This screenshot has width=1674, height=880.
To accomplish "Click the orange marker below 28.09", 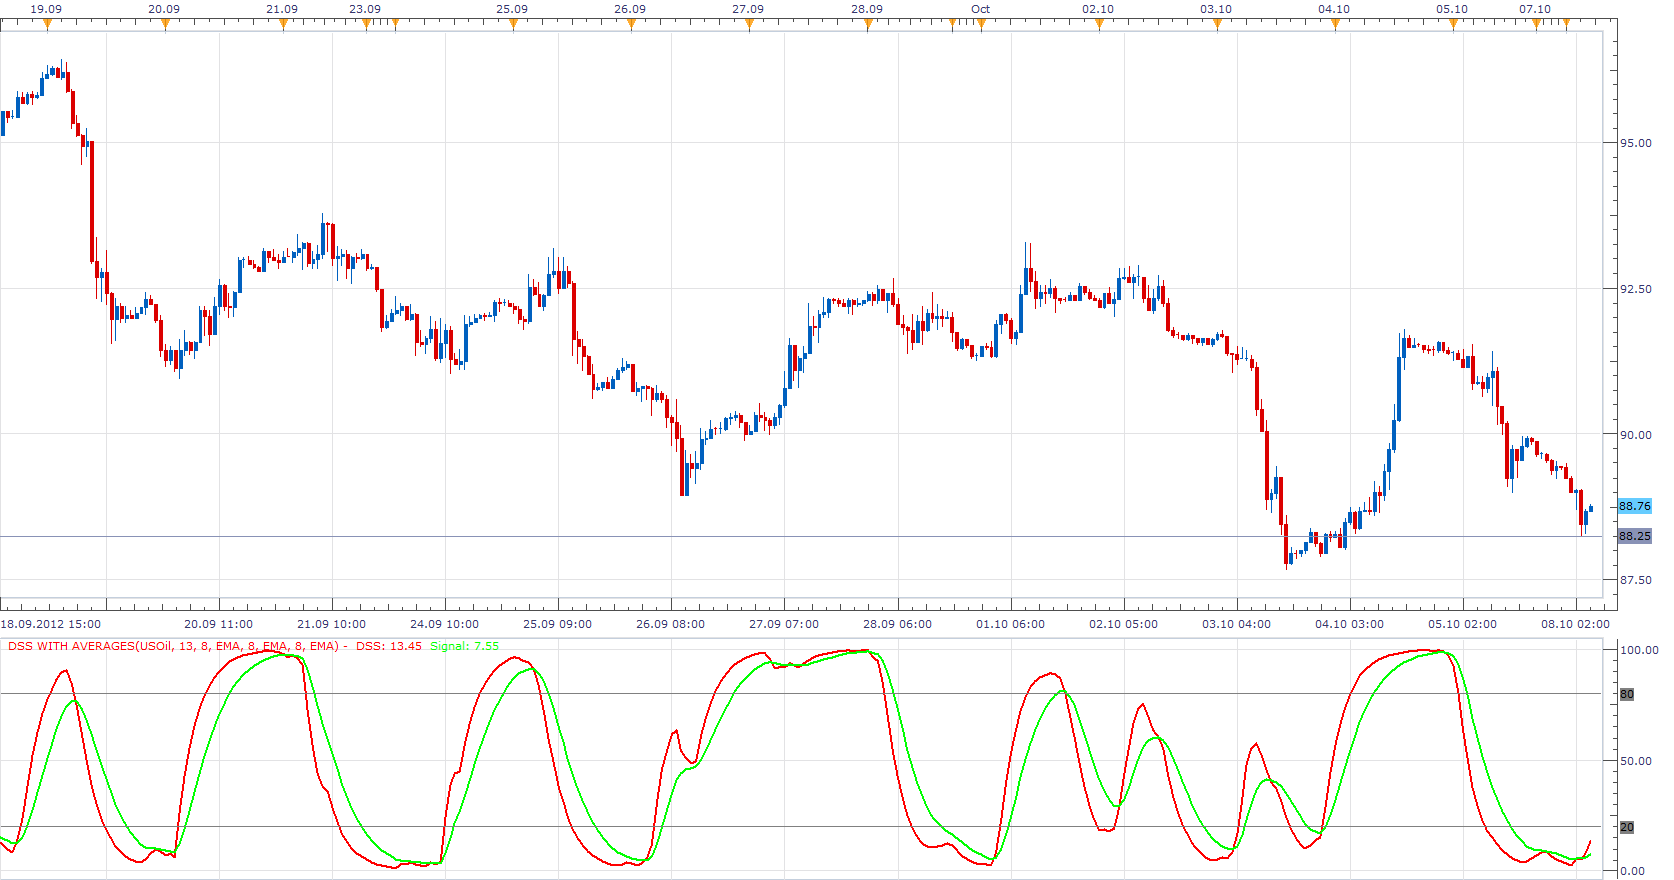I will tap(868, 25).
